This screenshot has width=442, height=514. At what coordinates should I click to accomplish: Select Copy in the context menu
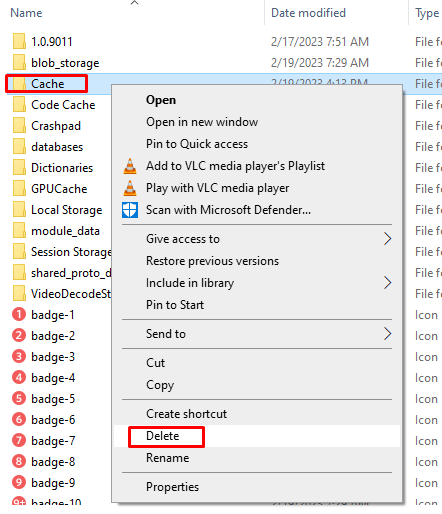point(160,385)
